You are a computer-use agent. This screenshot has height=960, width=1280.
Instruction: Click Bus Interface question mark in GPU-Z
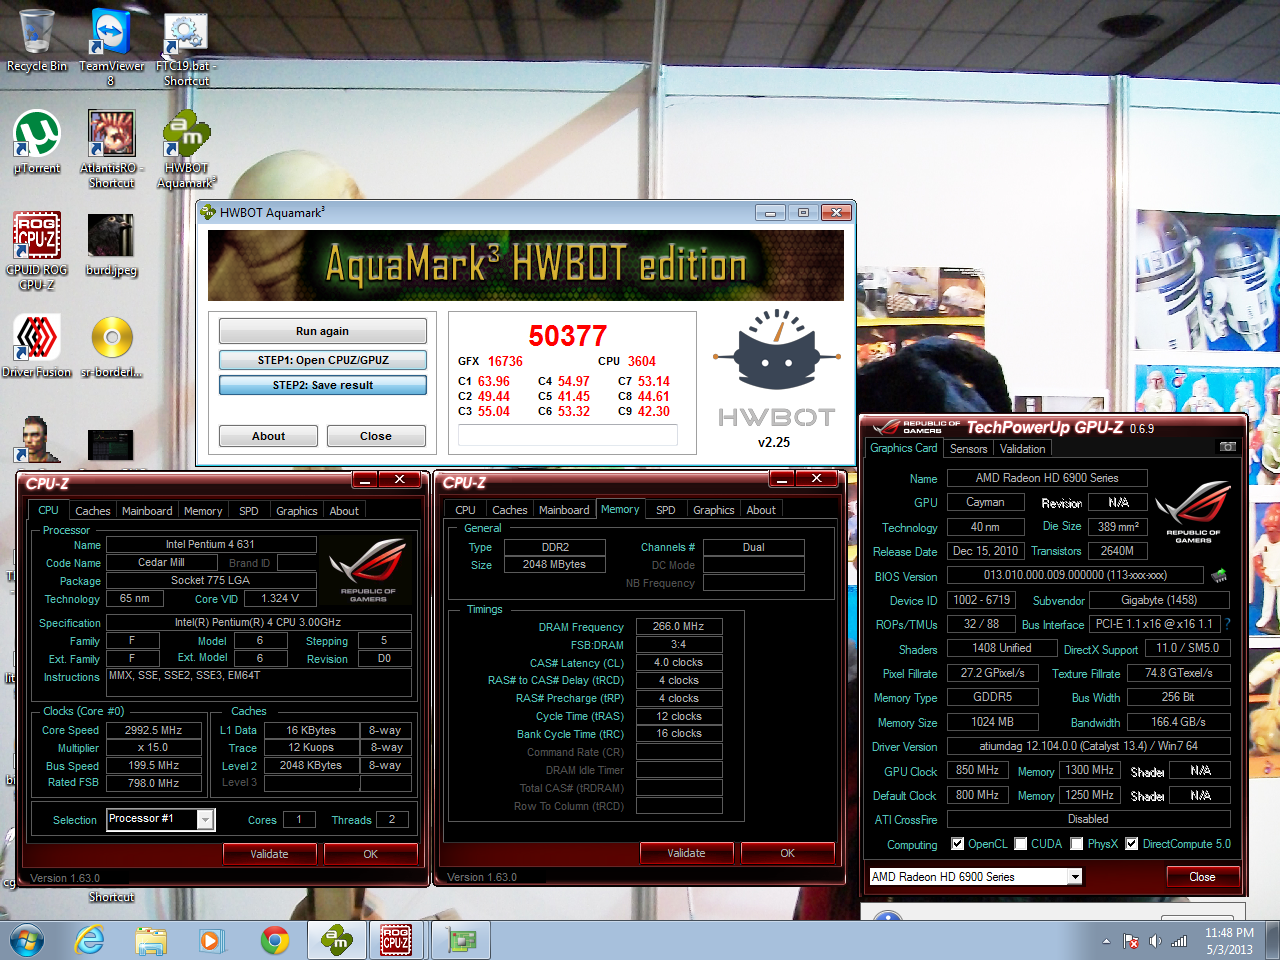click(1227, 624)
